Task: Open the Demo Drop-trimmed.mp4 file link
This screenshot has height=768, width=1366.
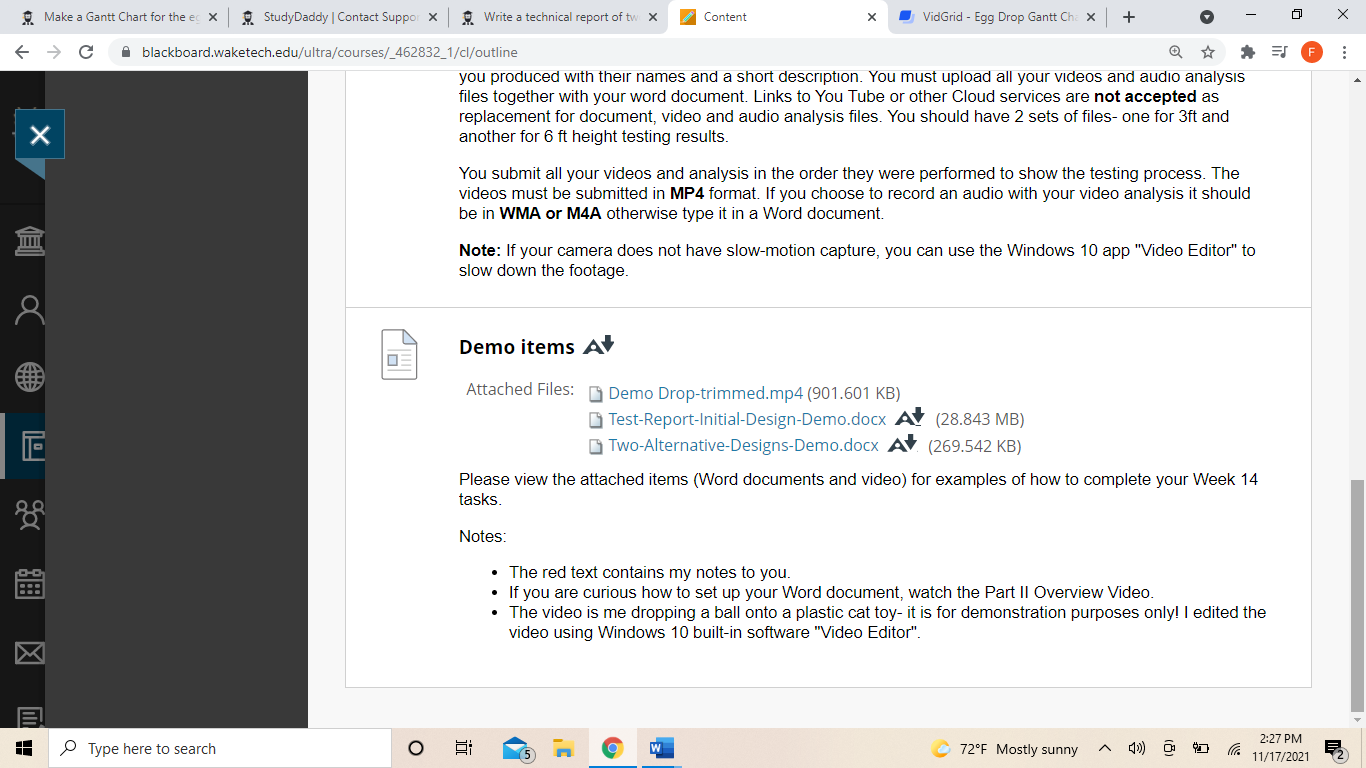Action: pyautogui.click(x=705, y=393)
